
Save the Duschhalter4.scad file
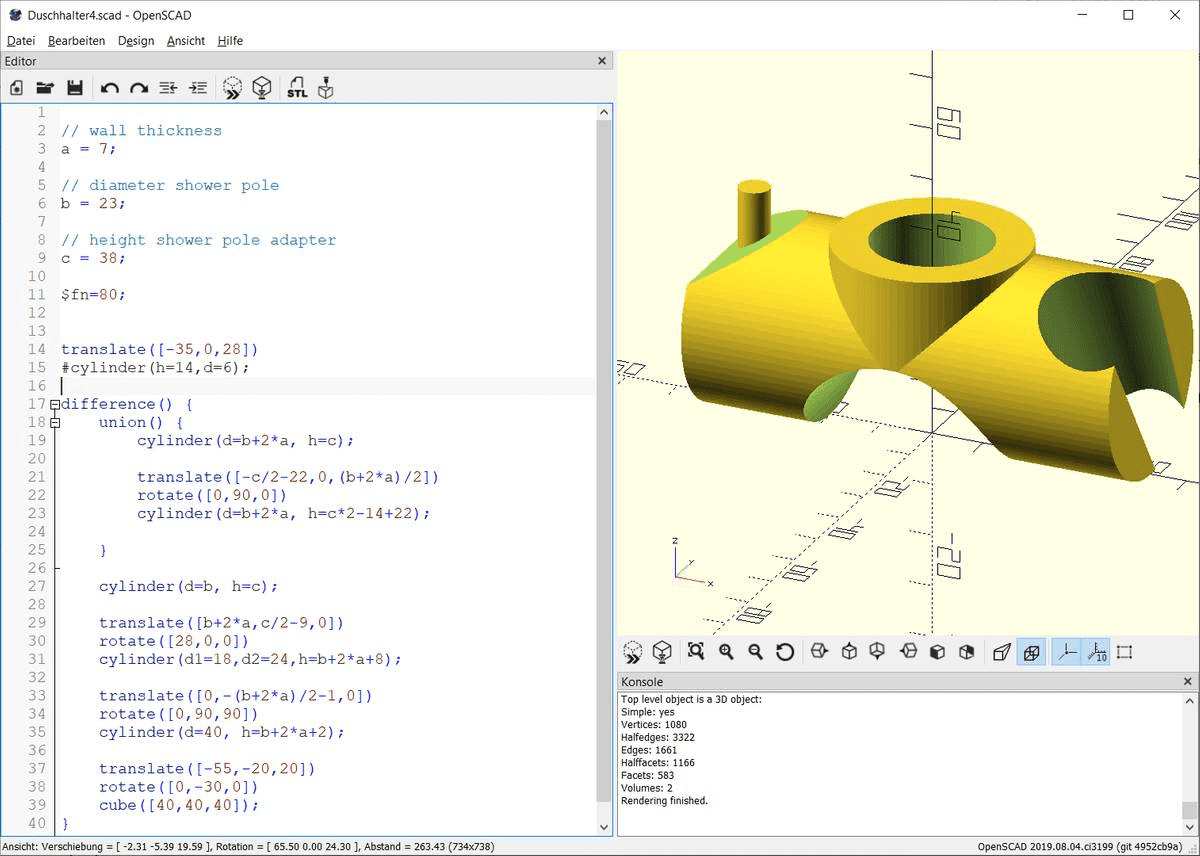(x=74, y=88)
